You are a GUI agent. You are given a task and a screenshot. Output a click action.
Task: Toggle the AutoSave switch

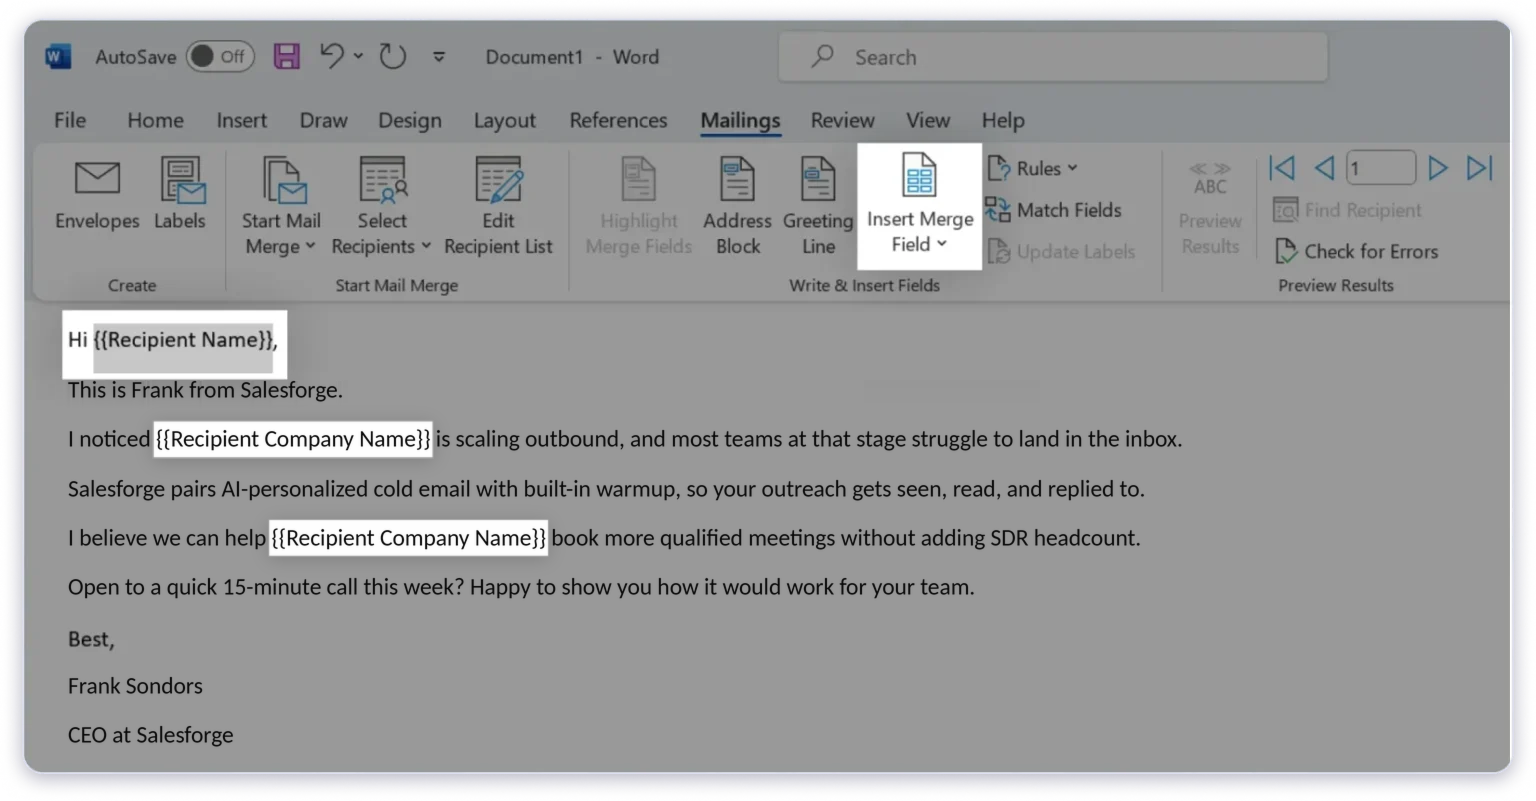[x=220, y=57]
